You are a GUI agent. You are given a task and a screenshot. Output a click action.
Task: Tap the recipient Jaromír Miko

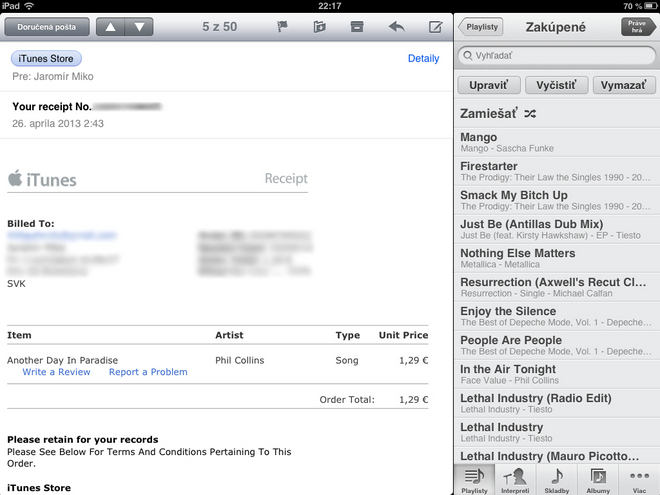[64, 77]
